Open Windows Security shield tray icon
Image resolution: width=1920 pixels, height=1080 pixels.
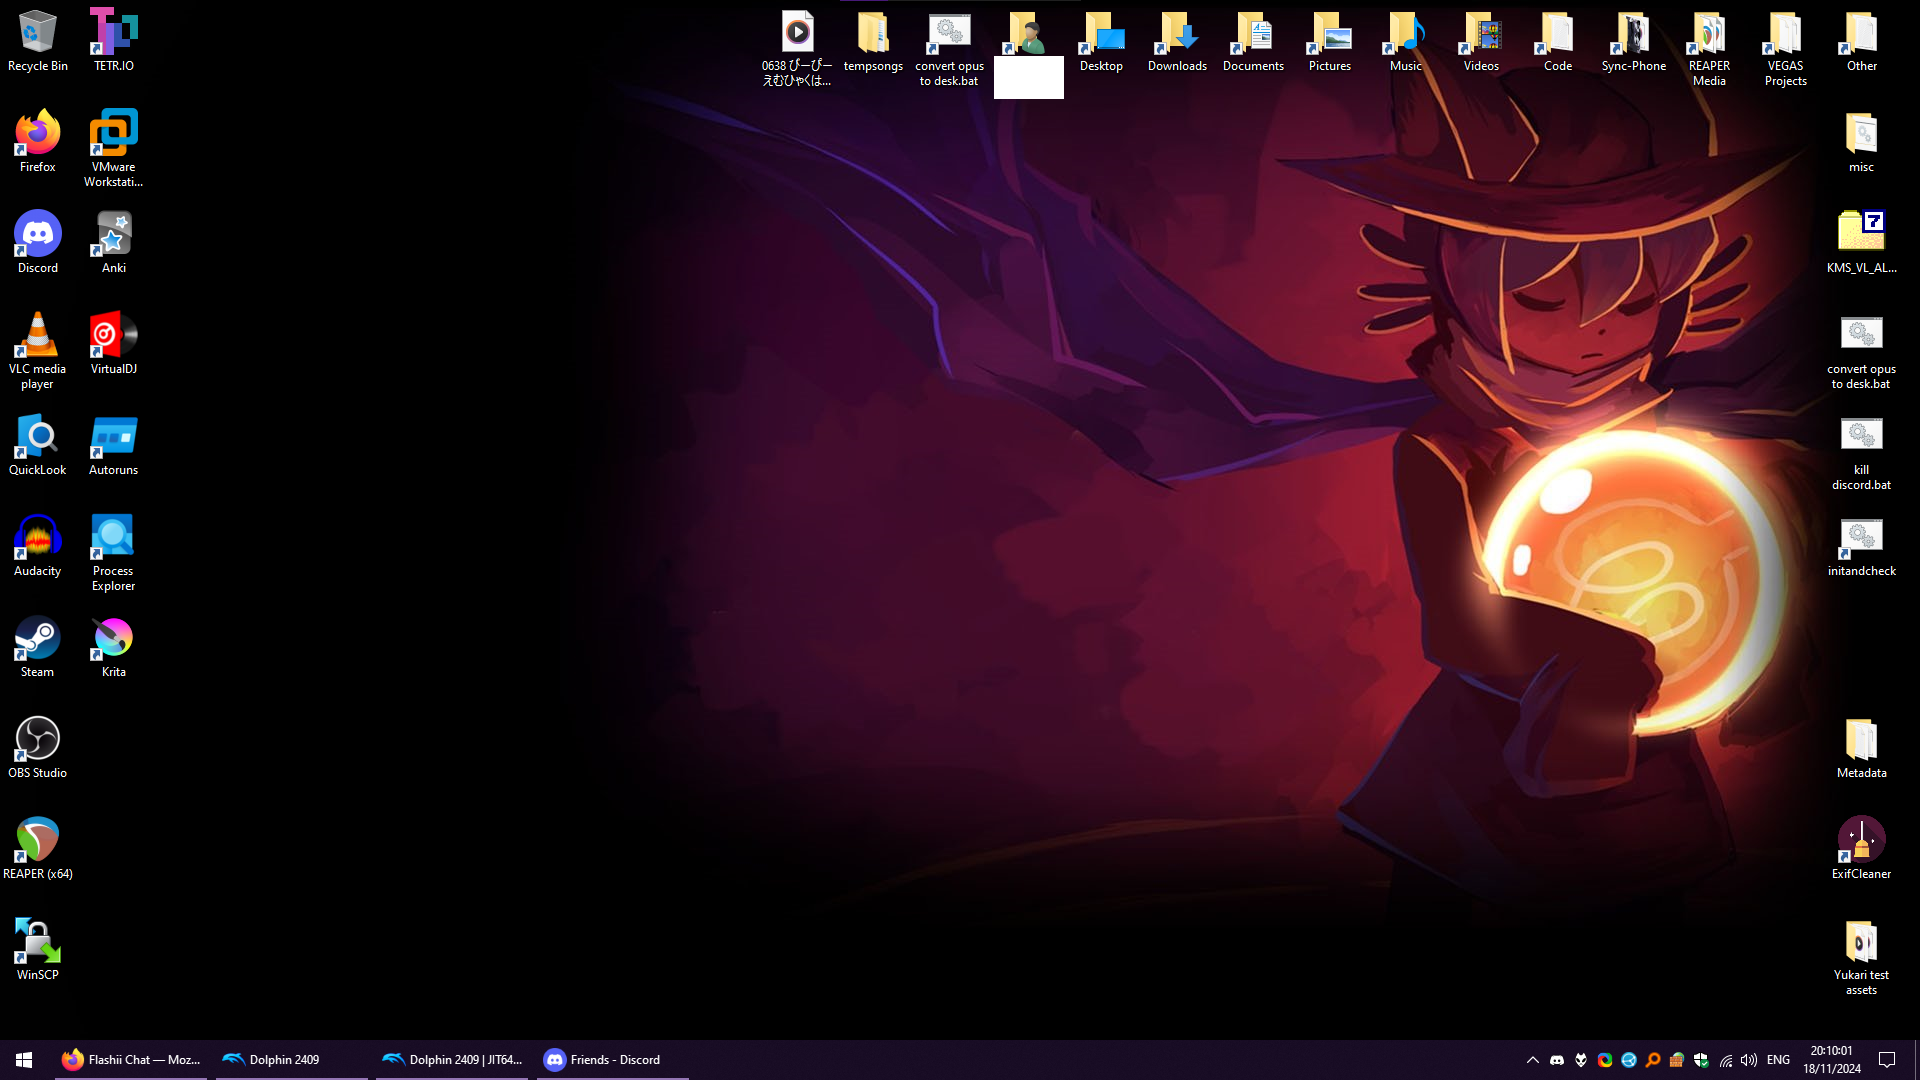(1701, 1060)
